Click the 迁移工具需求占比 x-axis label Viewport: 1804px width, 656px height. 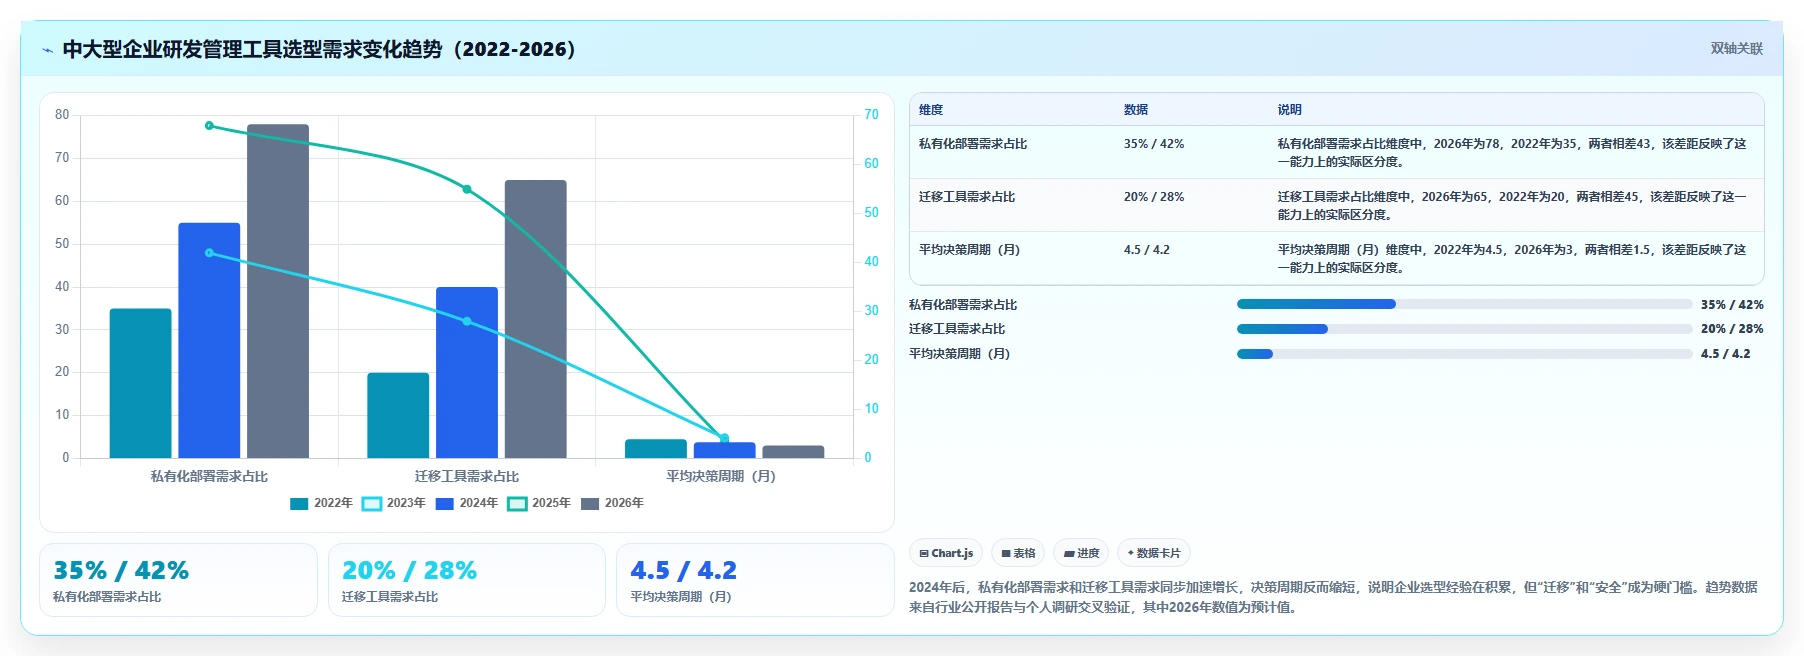pyautogui.click(x=467, y=477)
